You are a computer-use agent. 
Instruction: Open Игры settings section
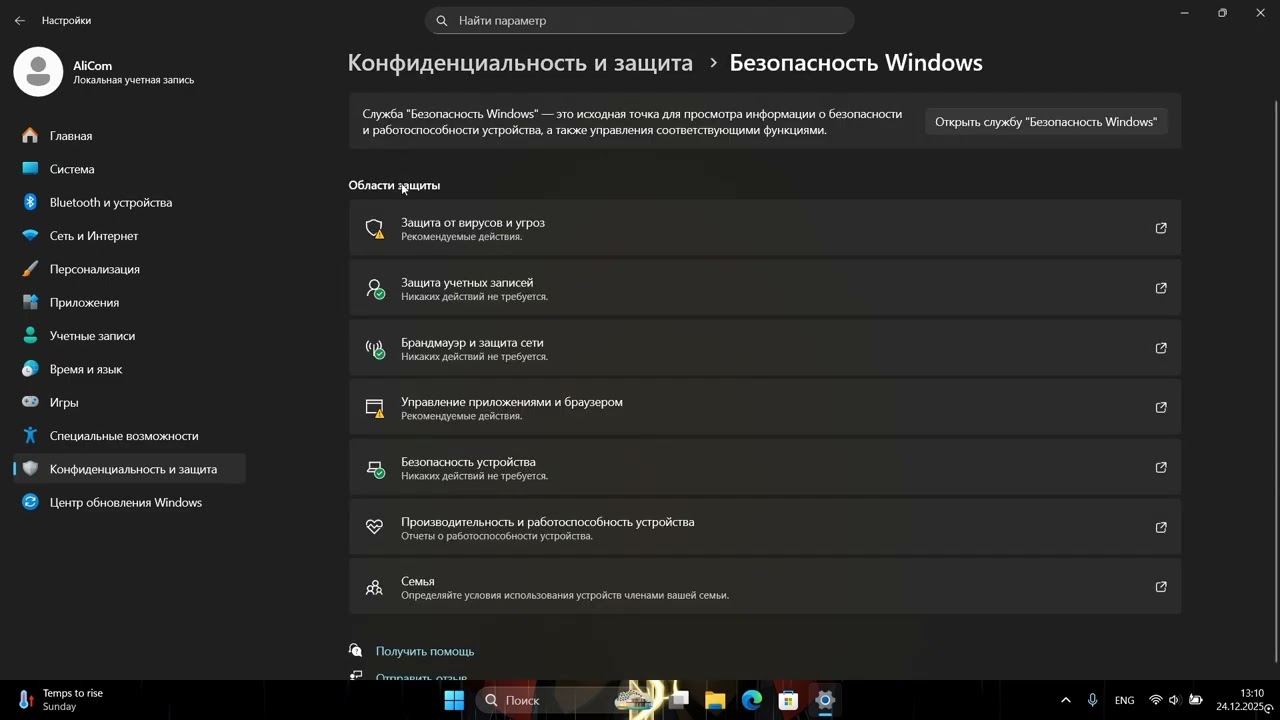129,402
